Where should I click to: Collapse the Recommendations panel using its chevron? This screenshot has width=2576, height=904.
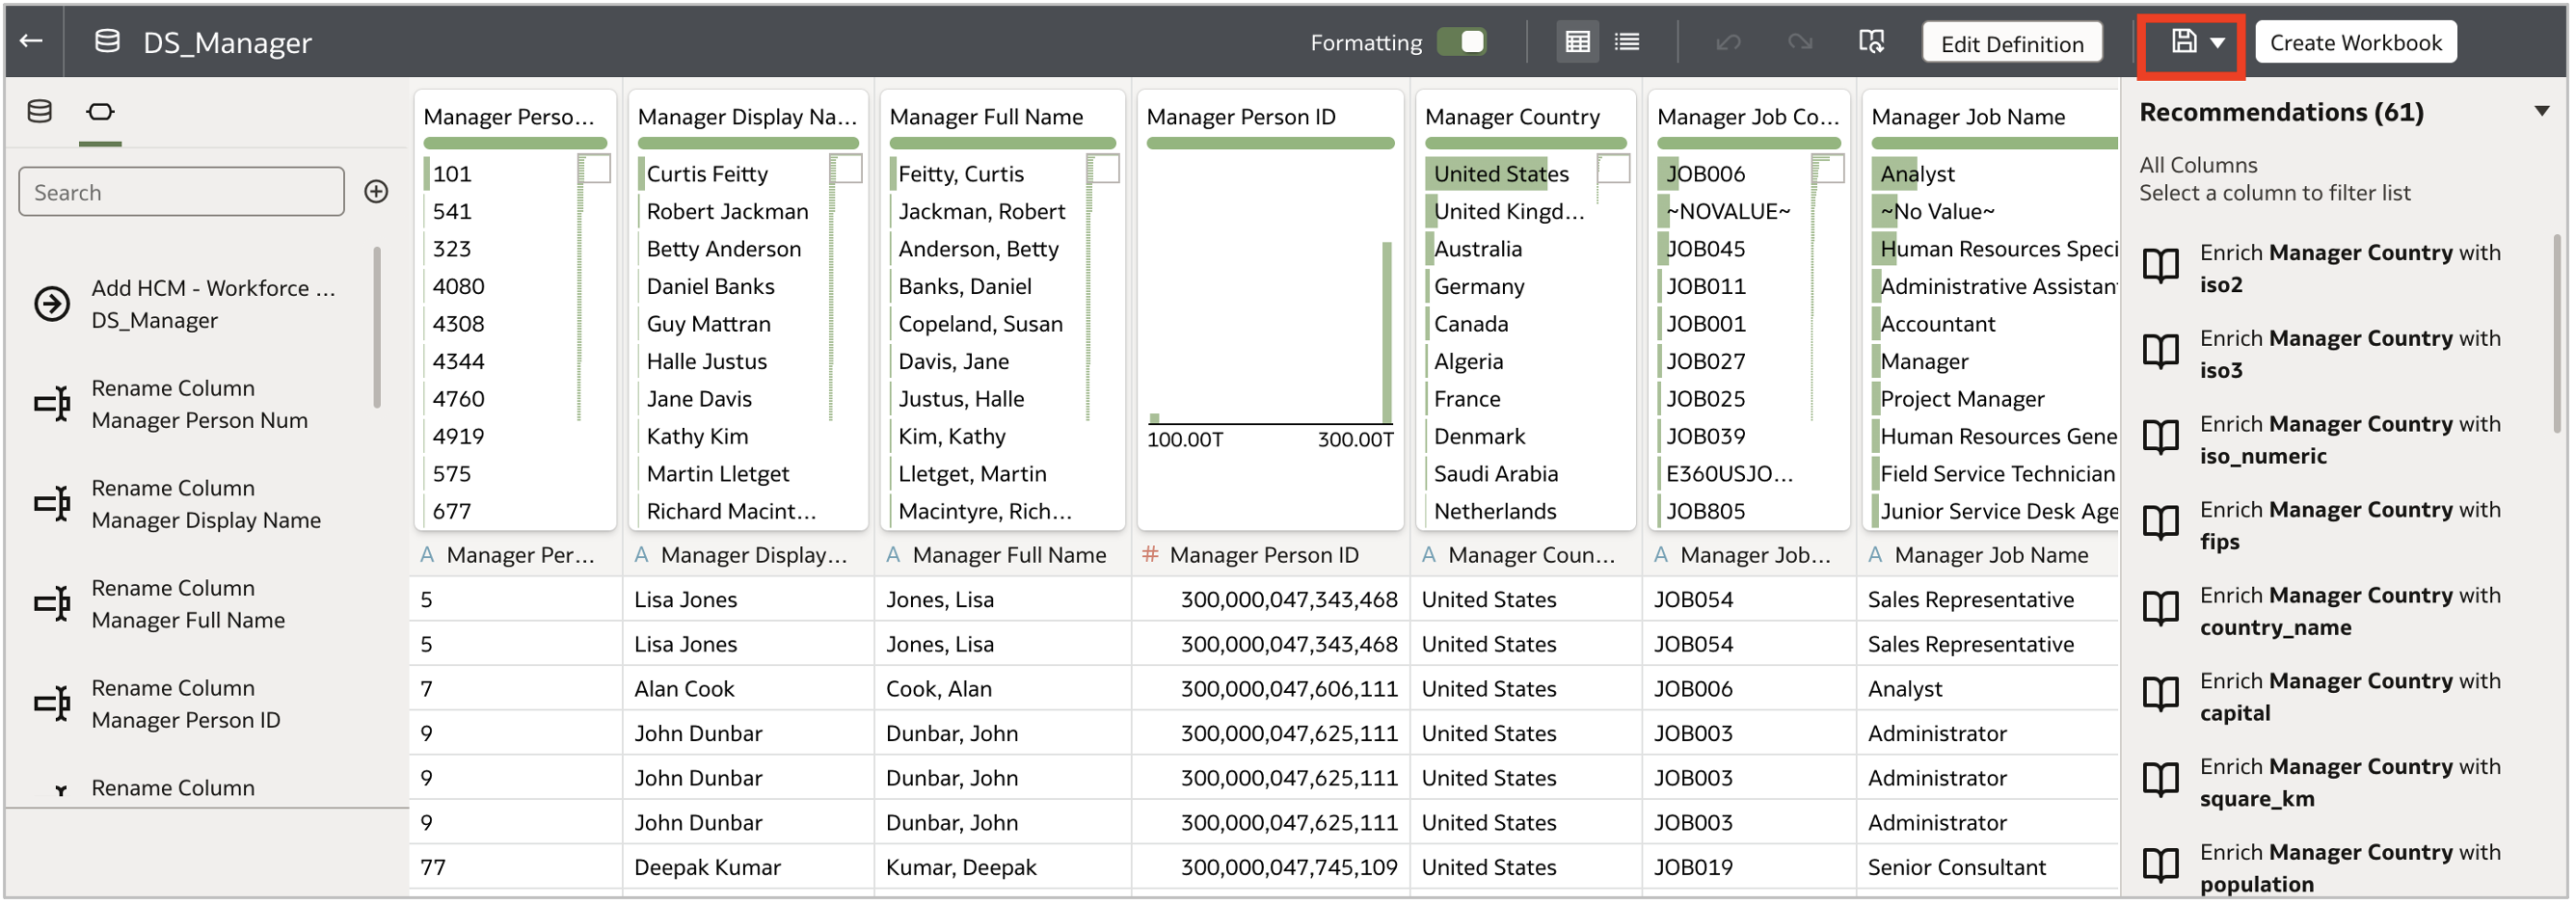[x=2544, y=111]
